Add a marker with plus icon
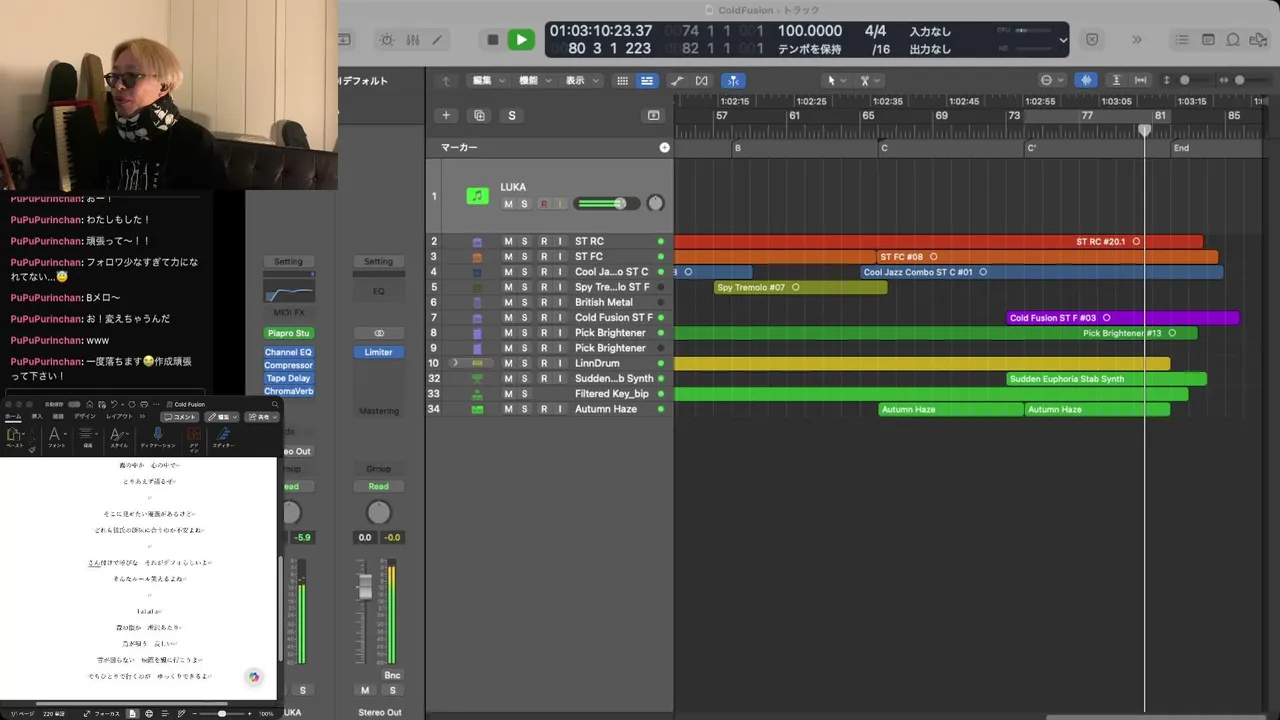1280x720 pixels. click(665, 147)
